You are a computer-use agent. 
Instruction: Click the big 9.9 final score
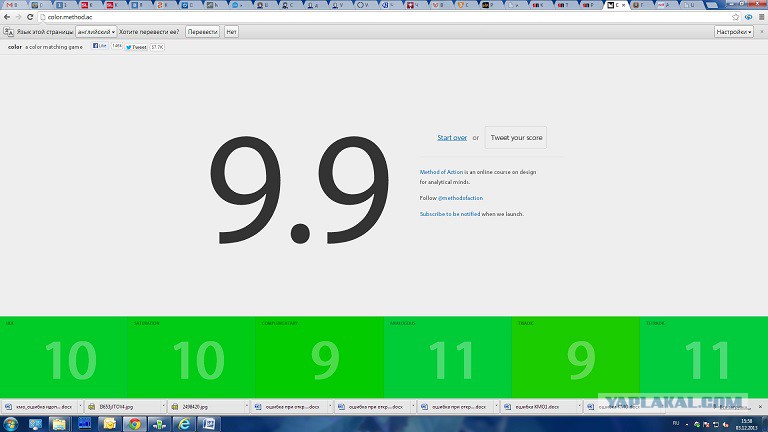300,190
